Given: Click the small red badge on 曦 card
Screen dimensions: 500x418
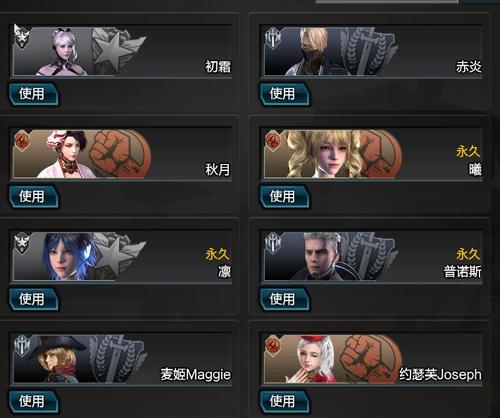Looking at the screenshot, I should 273,140.
